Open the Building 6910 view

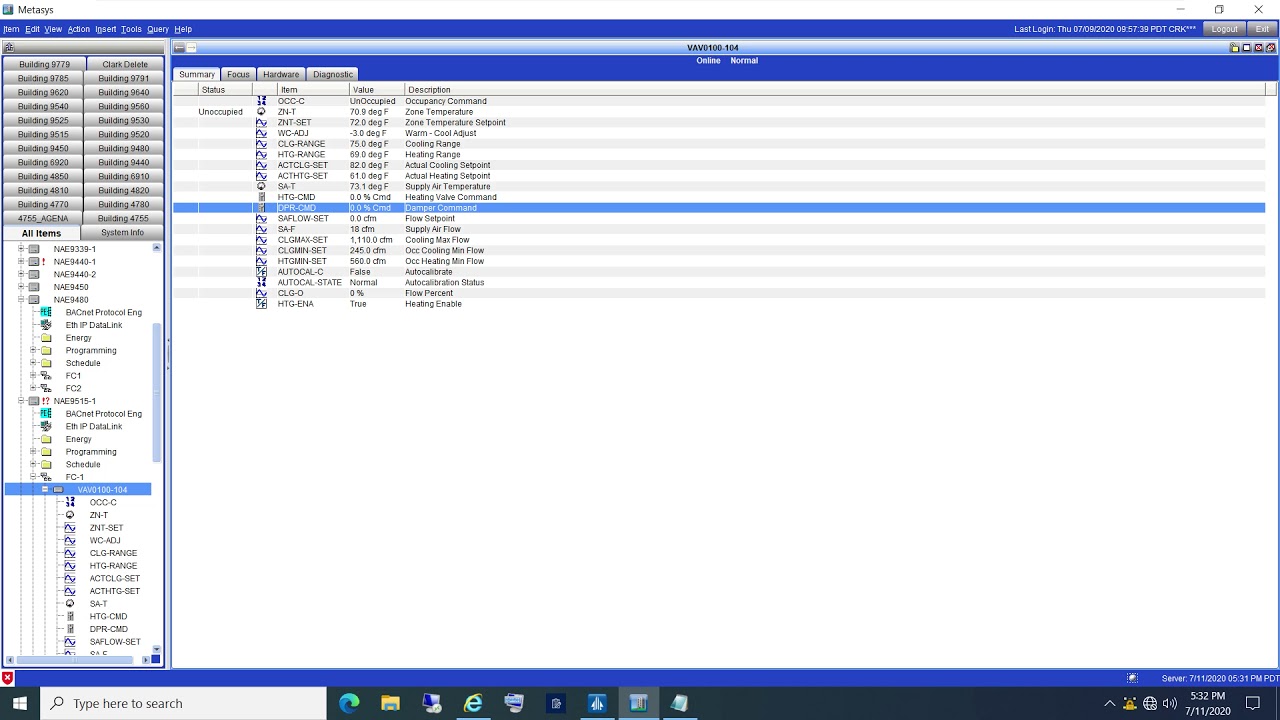(x=124, y=176)
